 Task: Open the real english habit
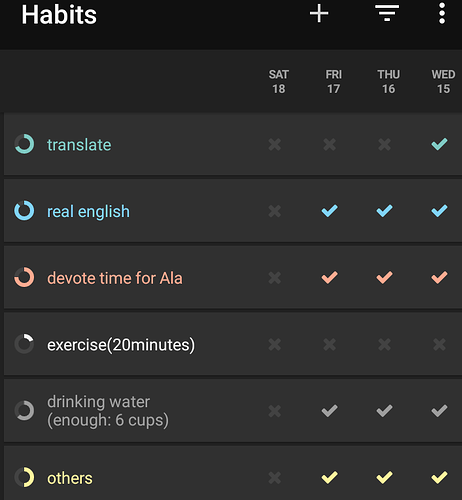pos(88,212)
